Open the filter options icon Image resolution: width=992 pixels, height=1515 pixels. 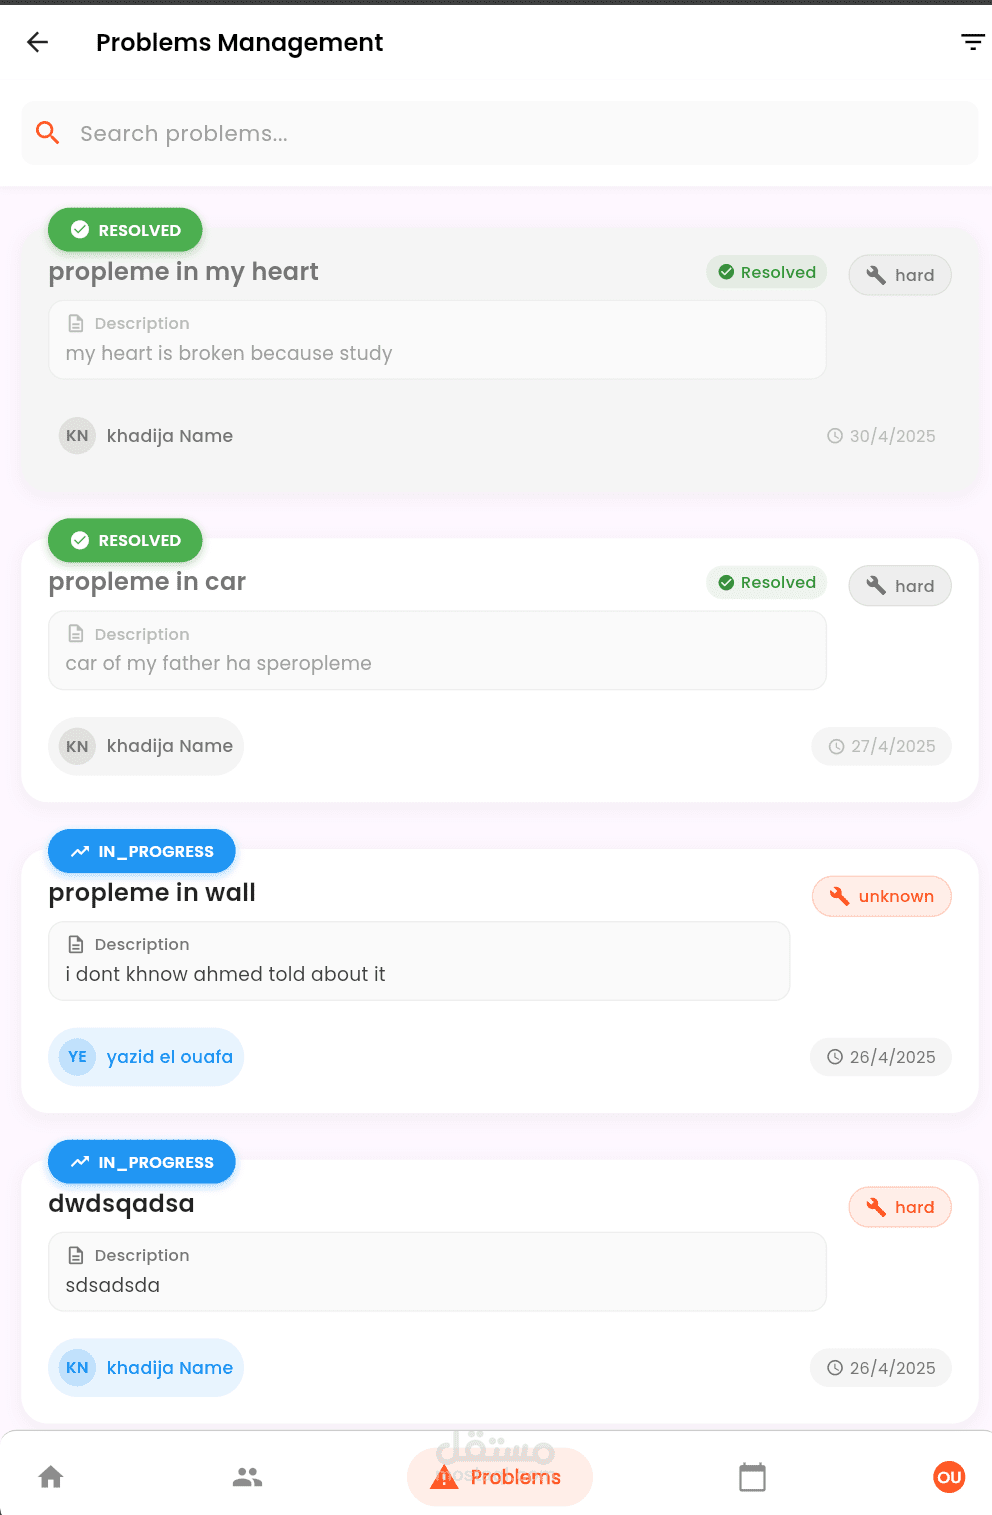972,42
